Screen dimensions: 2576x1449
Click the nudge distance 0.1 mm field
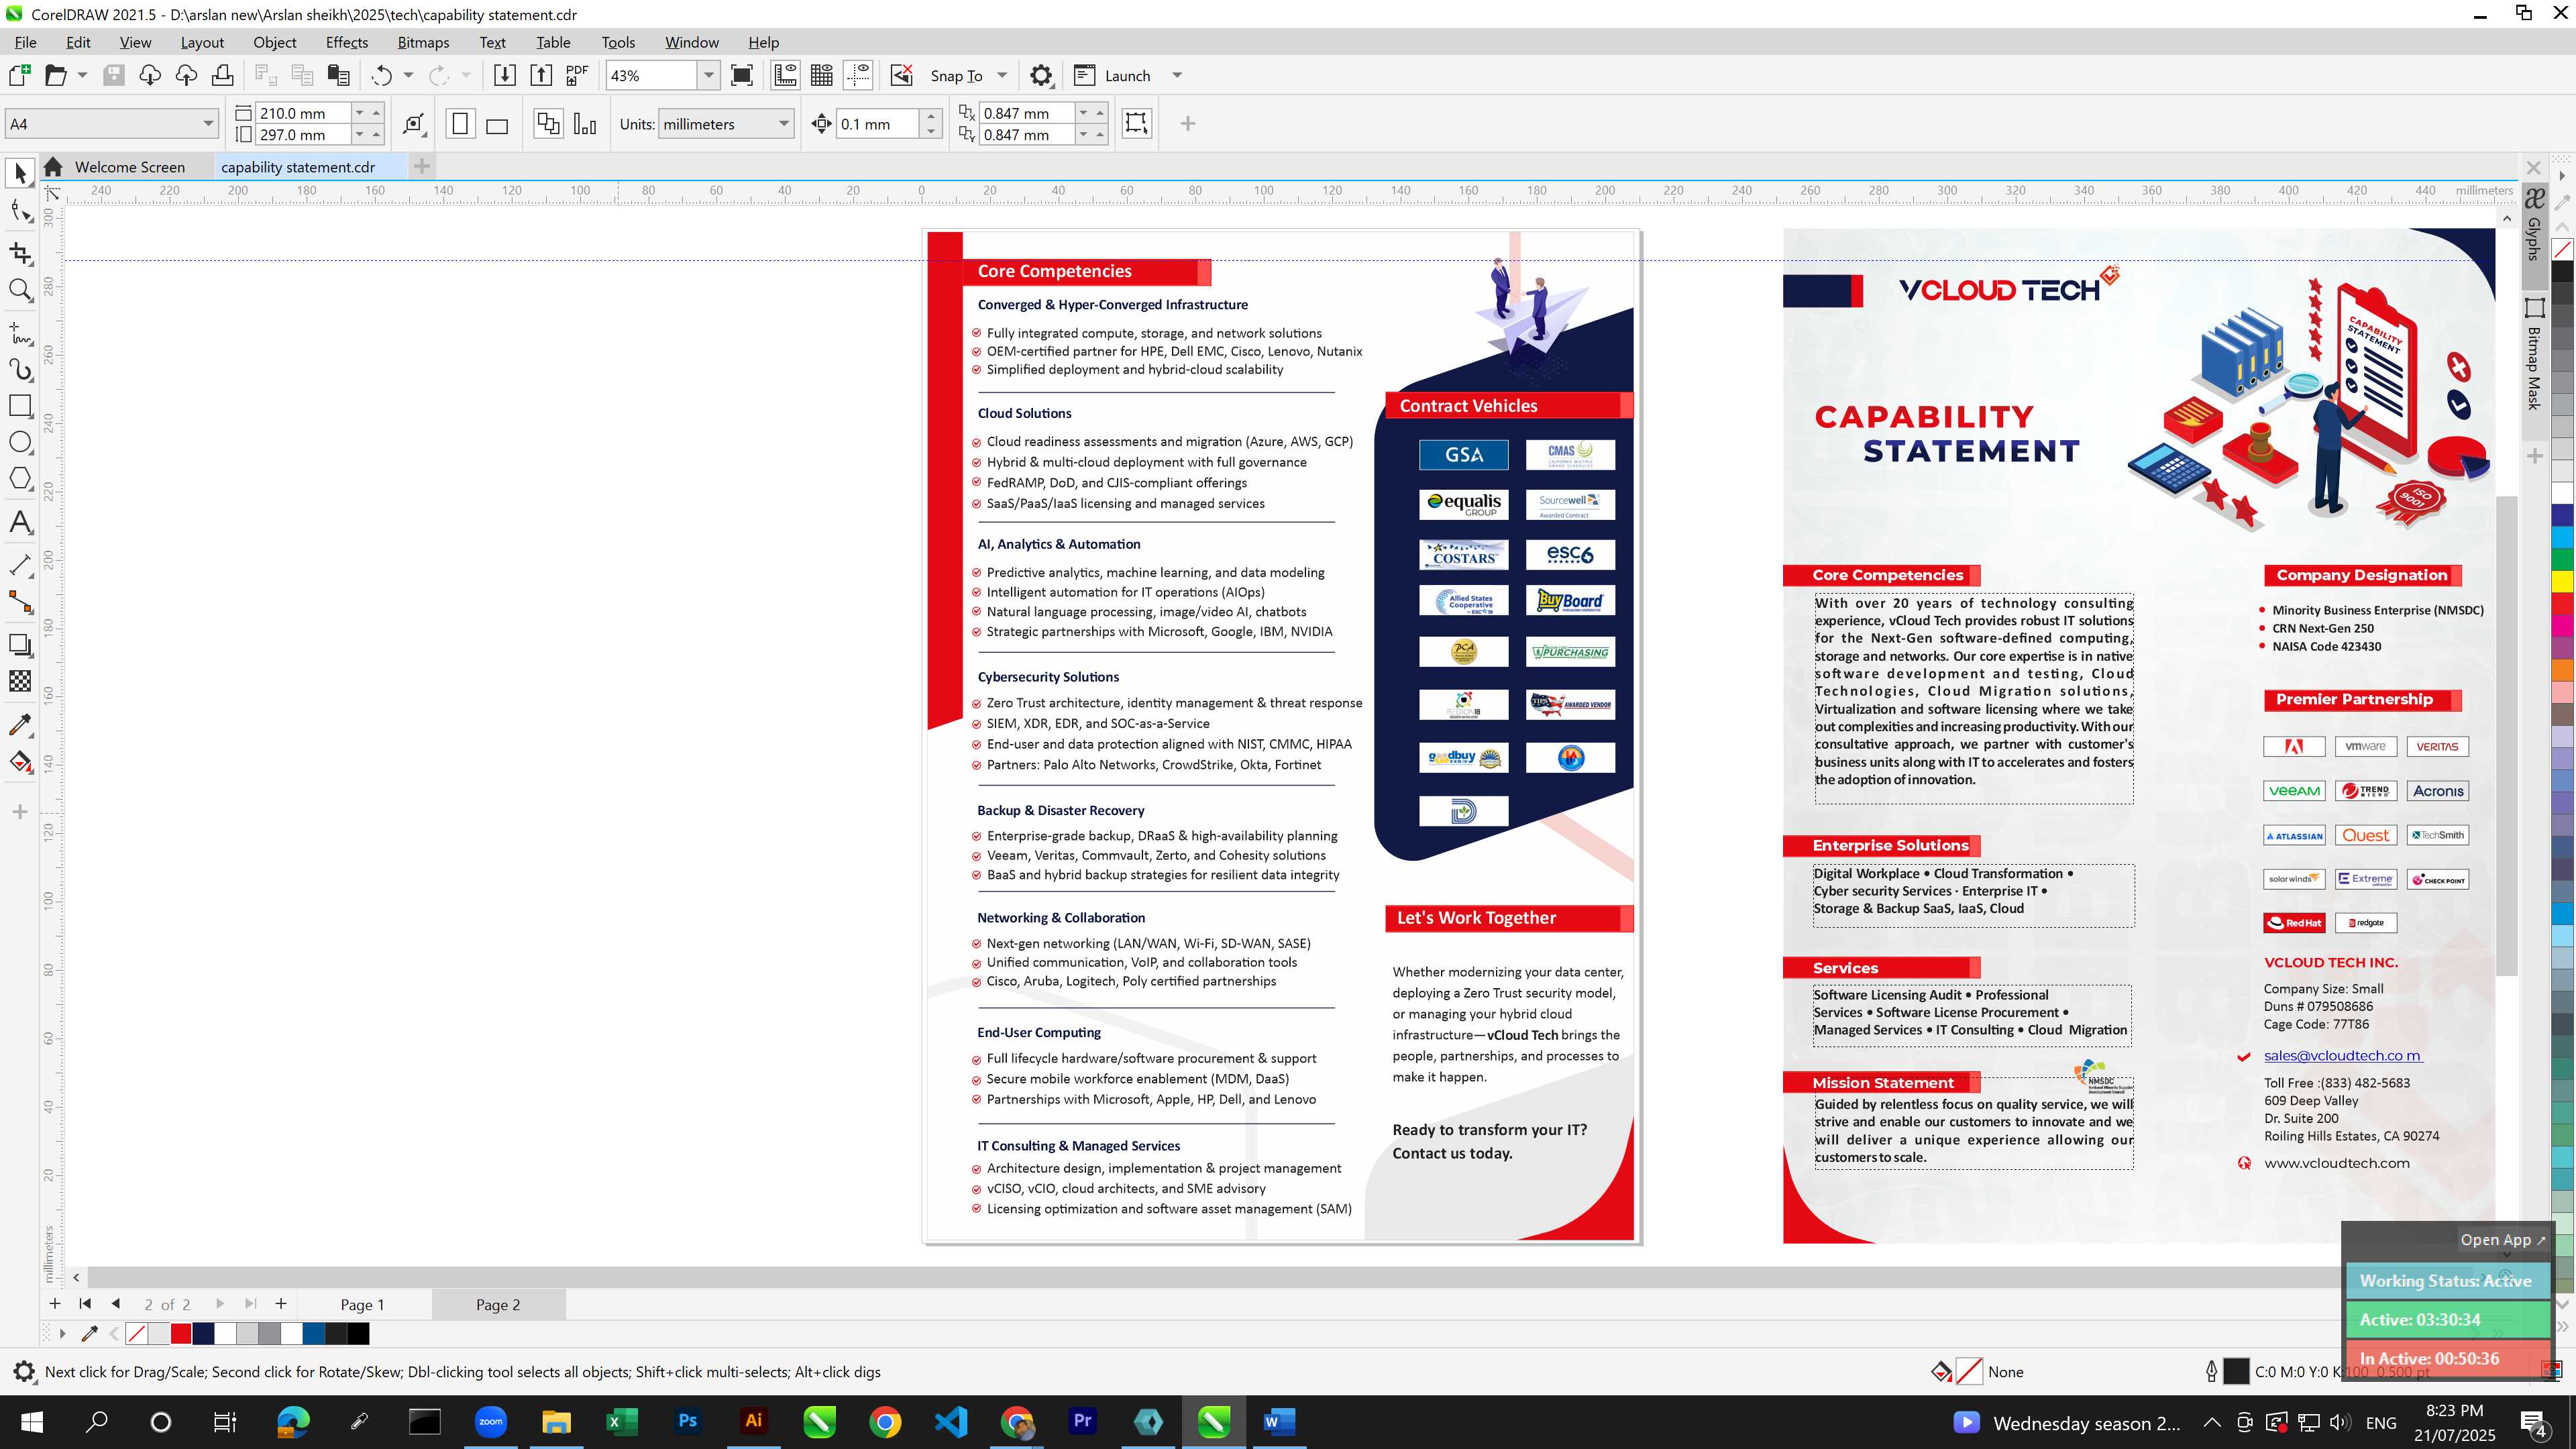coord(878,124)
